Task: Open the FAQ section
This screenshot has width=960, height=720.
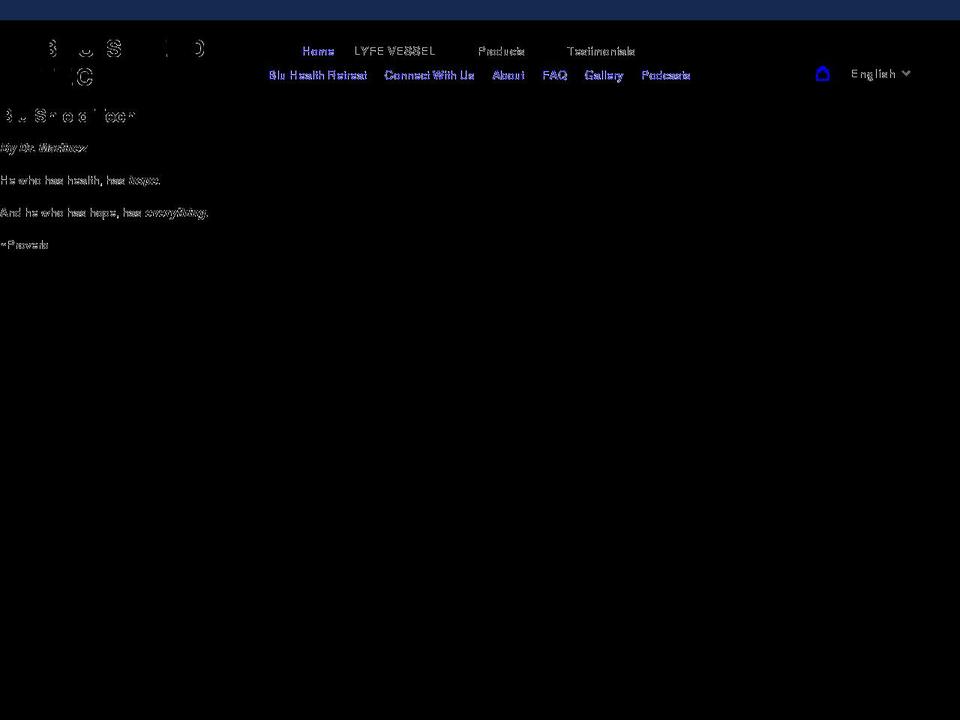Action: tap(554, 75)
